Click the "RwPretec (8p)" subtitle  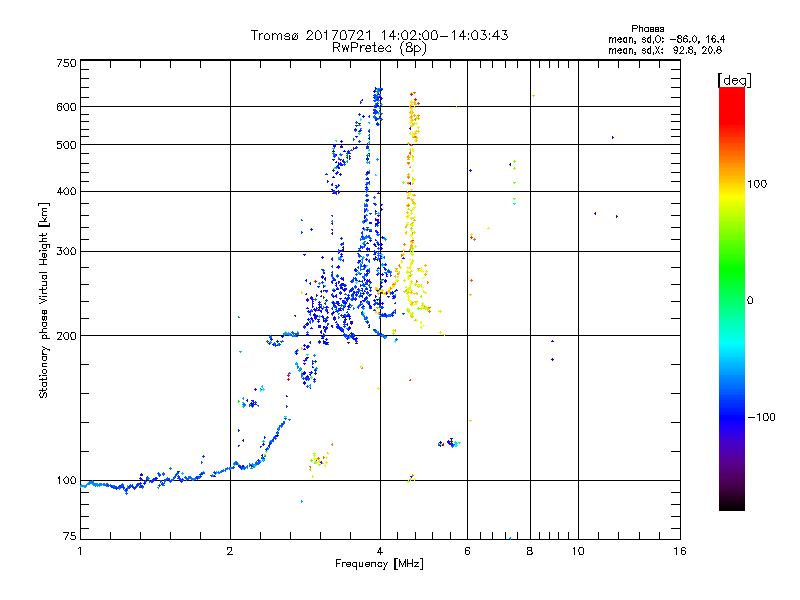tap(379, 48)
